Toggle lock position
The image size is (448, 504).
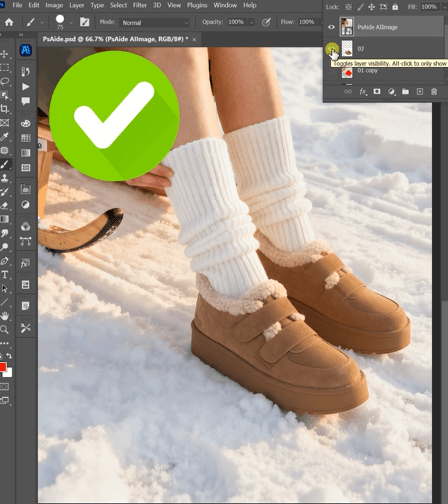371,7
